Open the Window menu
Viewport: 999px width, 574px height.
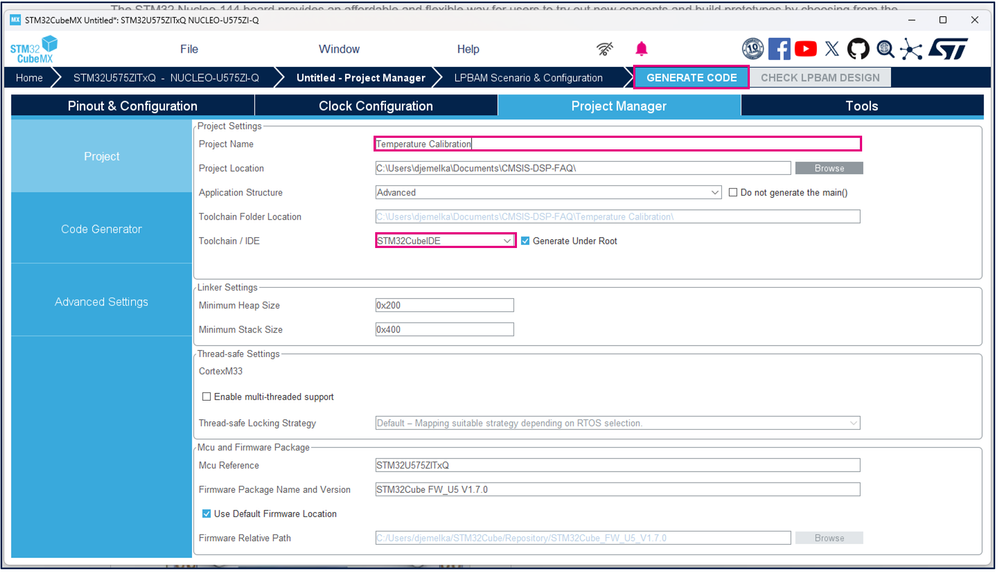[x=339, y=49]
